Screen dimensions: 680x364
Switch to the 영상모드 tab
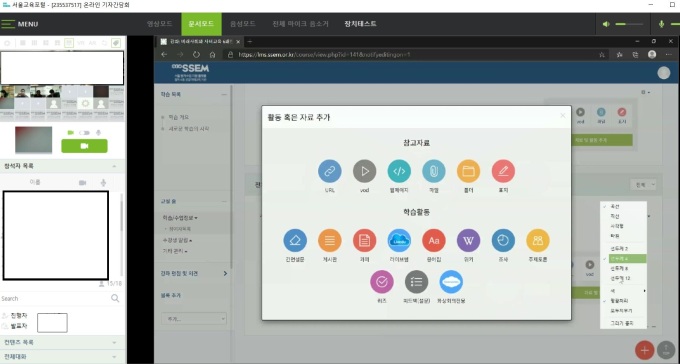[160, 24]
